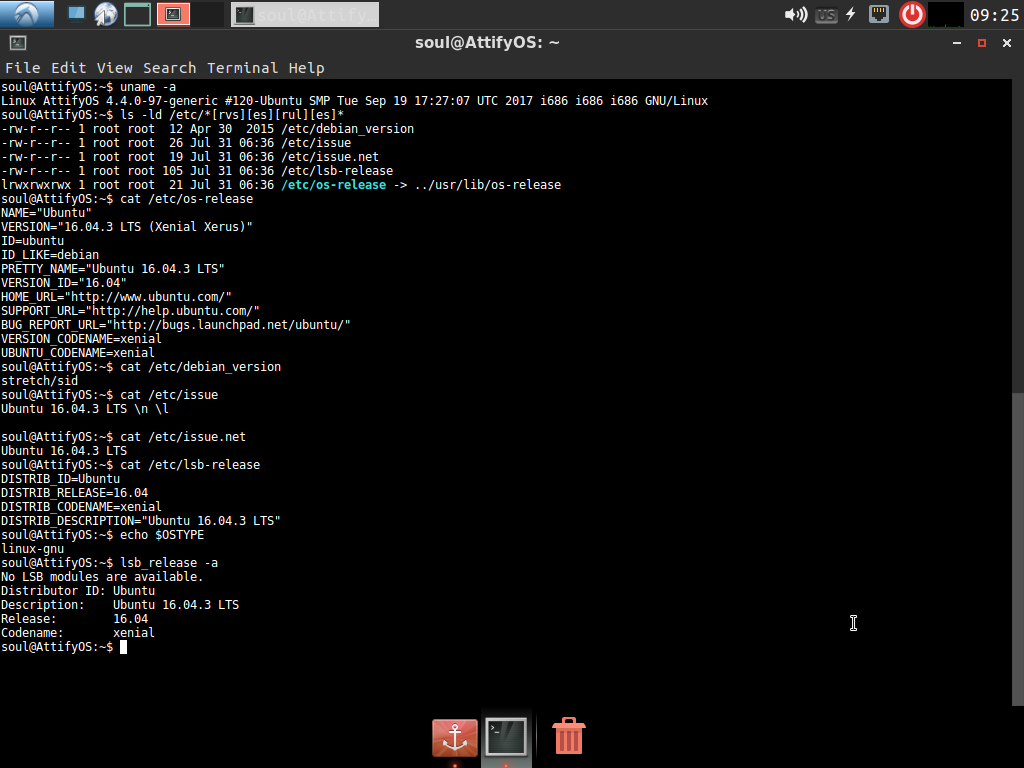1024x768 pixels.
Task: Open the volume speaker control
Action: pyautogui.click(x=795, y=14)
